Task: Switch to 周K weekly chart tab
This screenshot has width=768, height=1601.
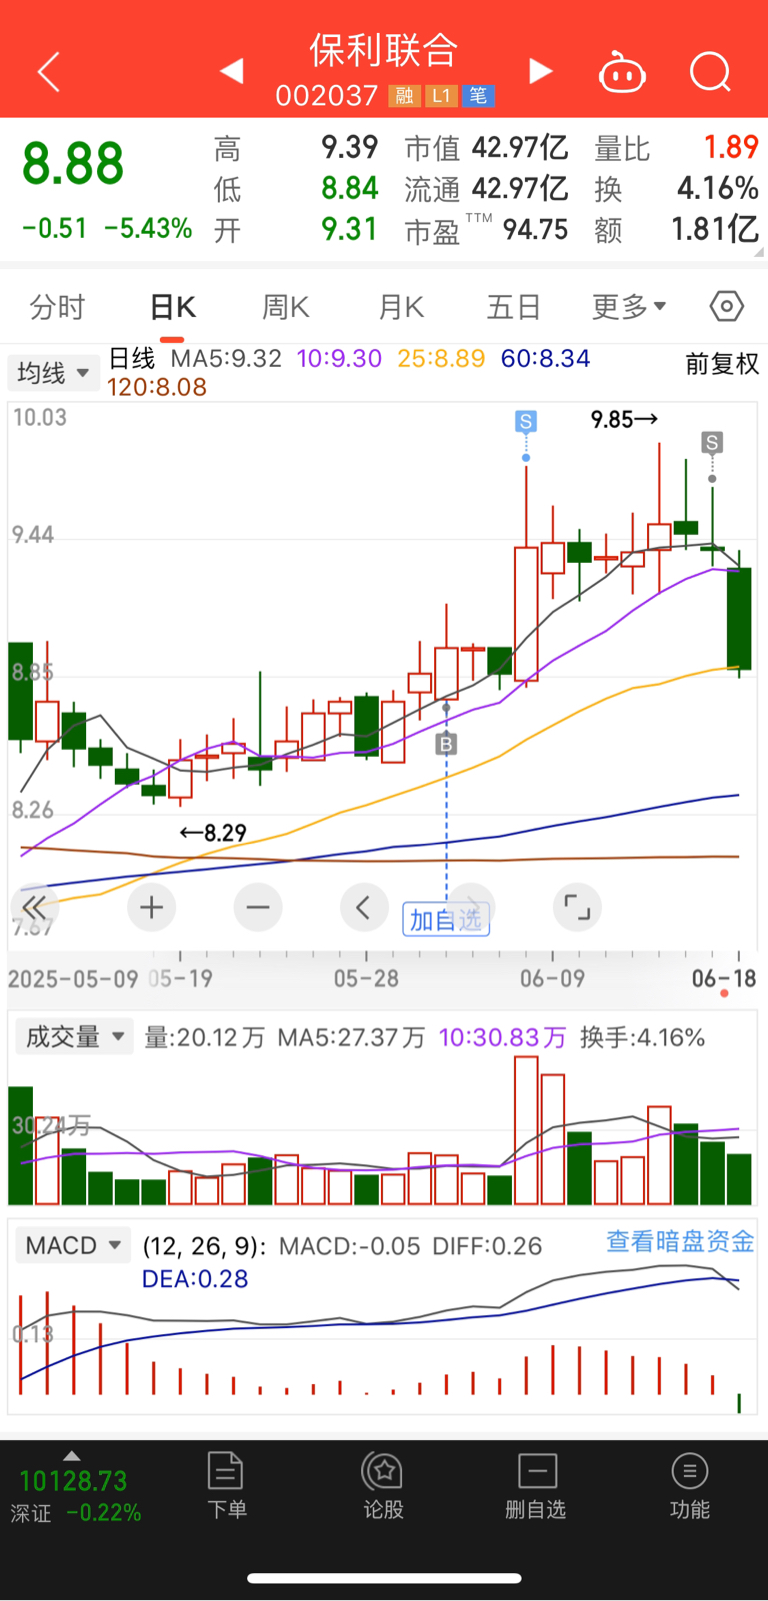Action: pyautogui.click(x=285, y=307)
